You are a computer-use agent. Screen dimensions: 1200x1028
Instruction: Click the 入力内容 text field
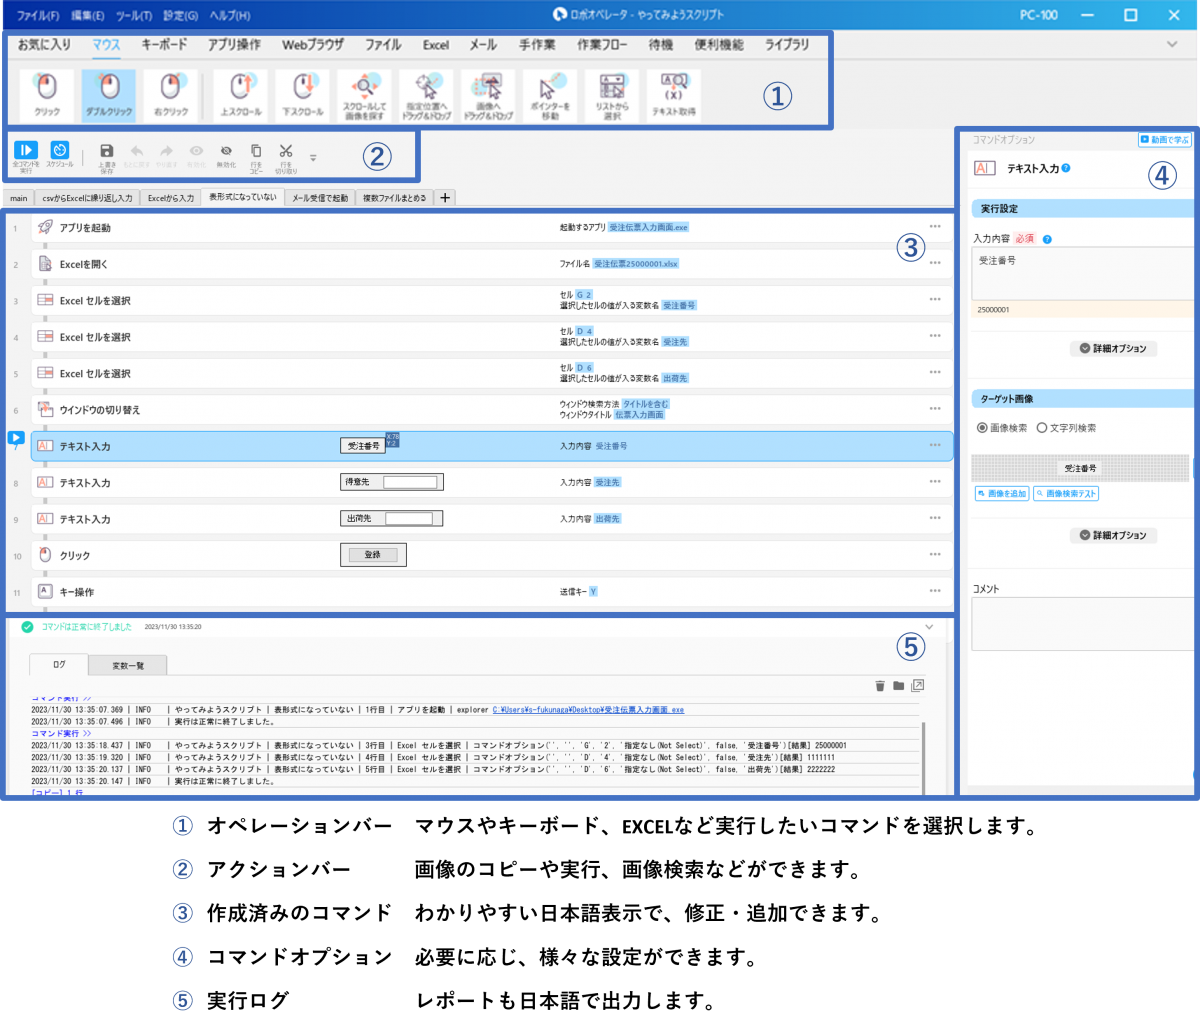click(x=1083, y=274)
